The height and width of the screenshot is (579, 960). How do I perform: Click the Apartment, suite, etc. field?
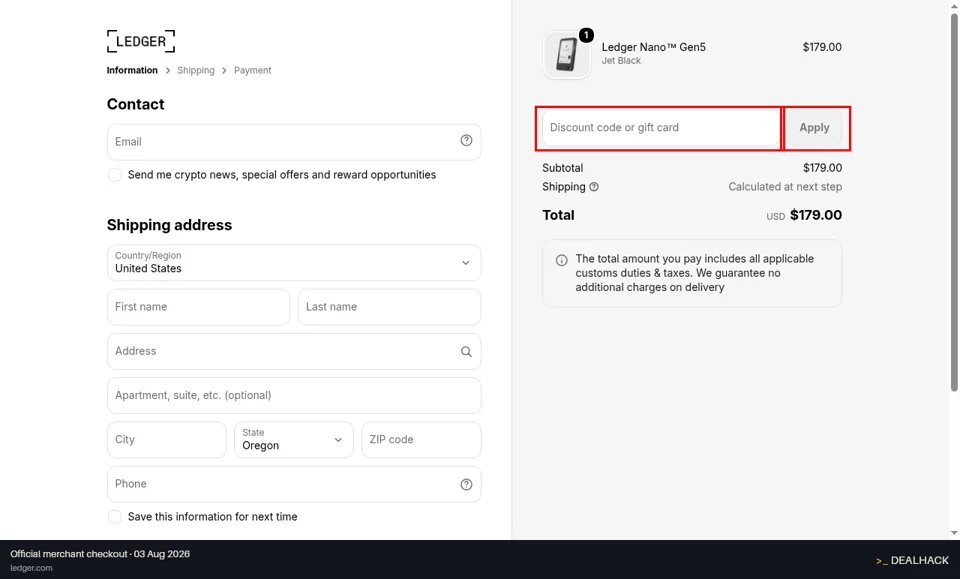point(294,395)
